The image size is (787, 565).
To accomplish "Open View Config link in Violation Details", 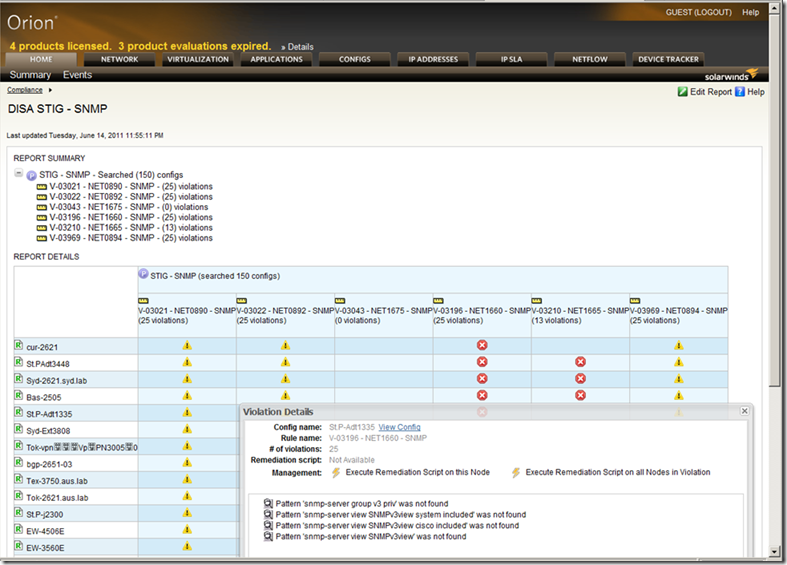I will 400,427.
